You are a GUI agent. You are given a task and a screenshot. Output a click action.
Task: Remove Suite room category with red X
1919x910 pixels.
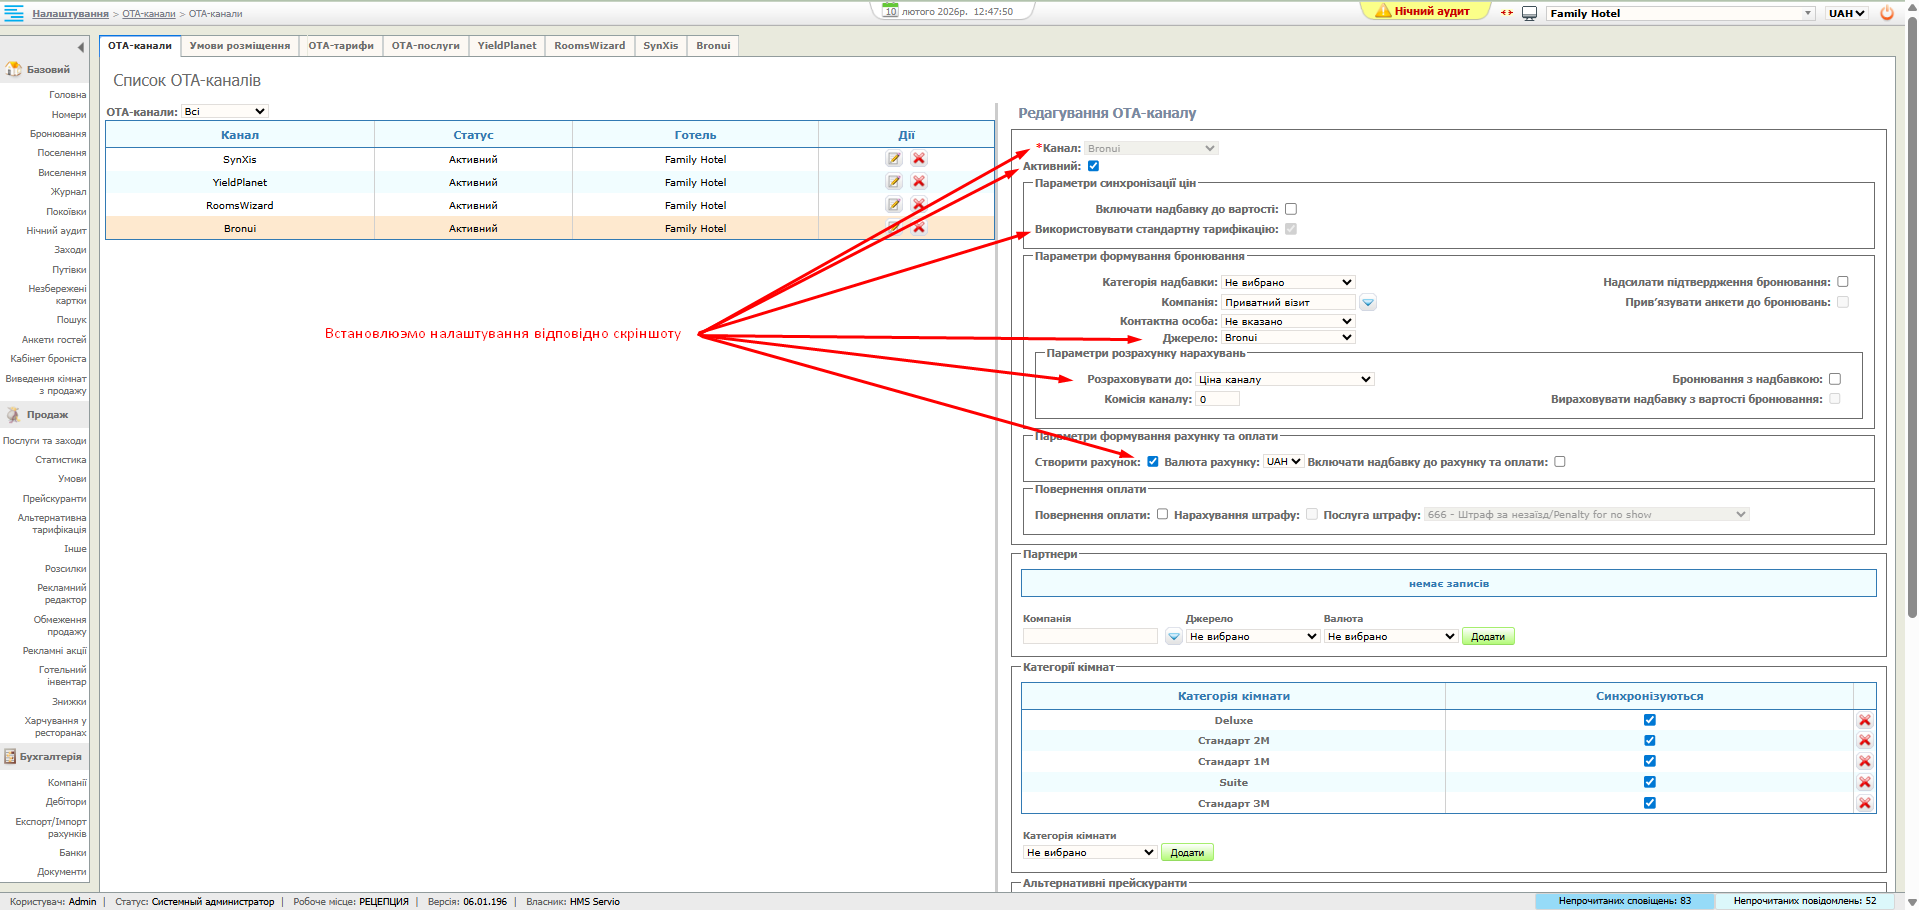click(1864, 783)
